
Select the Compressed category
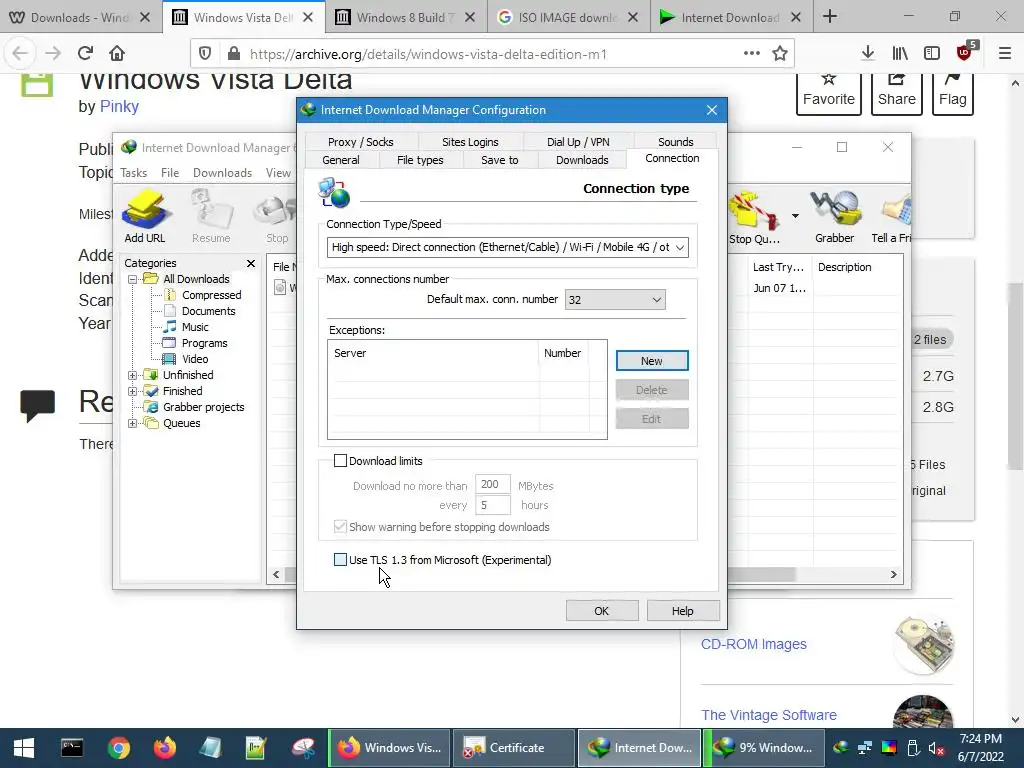[x=212, y=295]
